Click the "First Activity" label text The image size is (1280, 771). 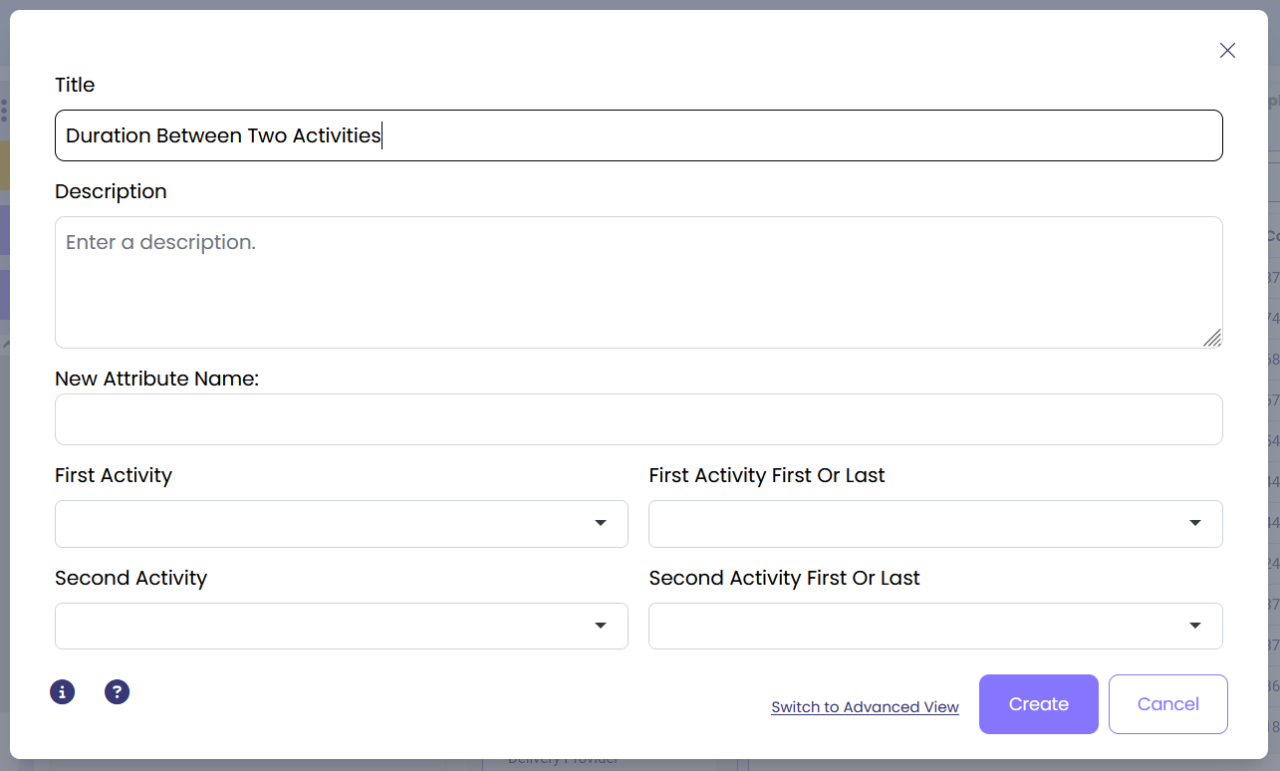113,476
